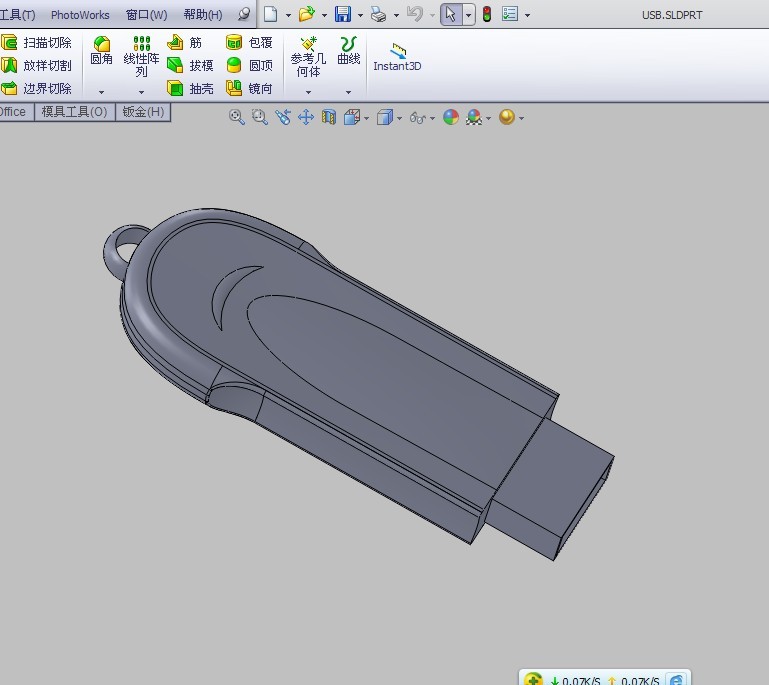Viewport: 769px width, 685px height.
Task: Expand the Print dropdown arrow
Action: [x=396, y=15]
